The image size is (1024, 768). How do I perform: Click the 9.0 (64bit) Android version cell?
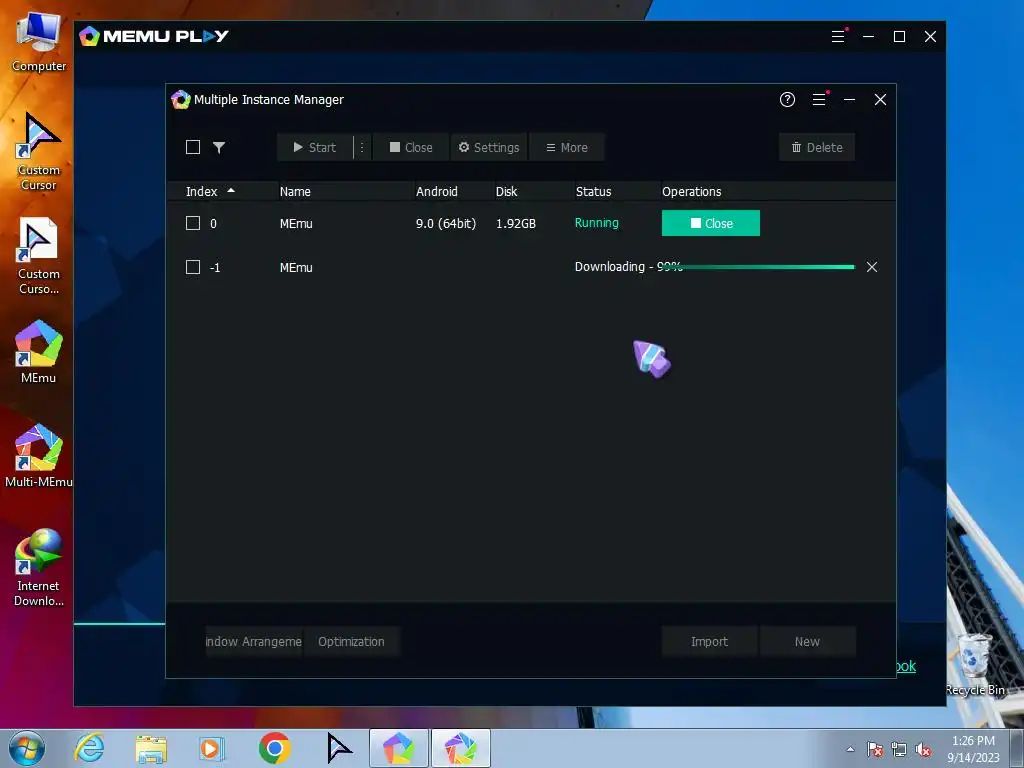446,223
